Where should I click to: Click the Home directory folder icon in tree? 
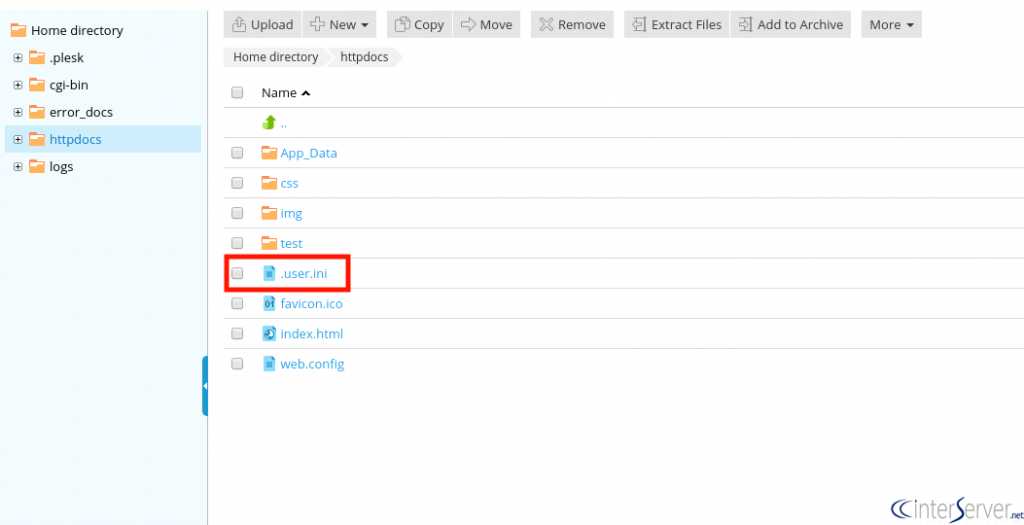(x=19, y=30)
